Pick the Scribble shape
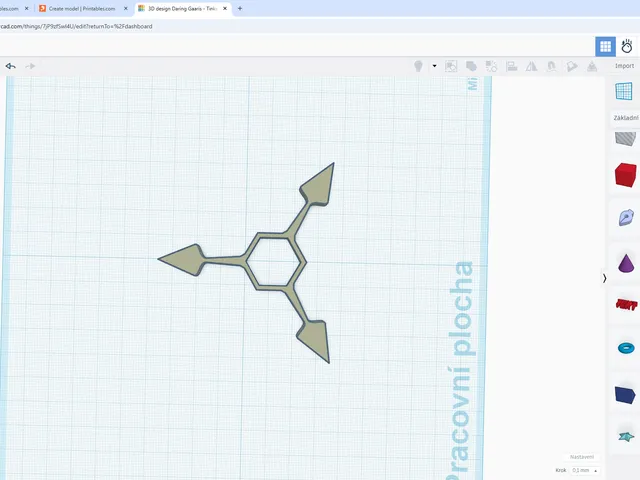This screenshot has width=640, height=480. pyautogui.click(x=626, y=218)
